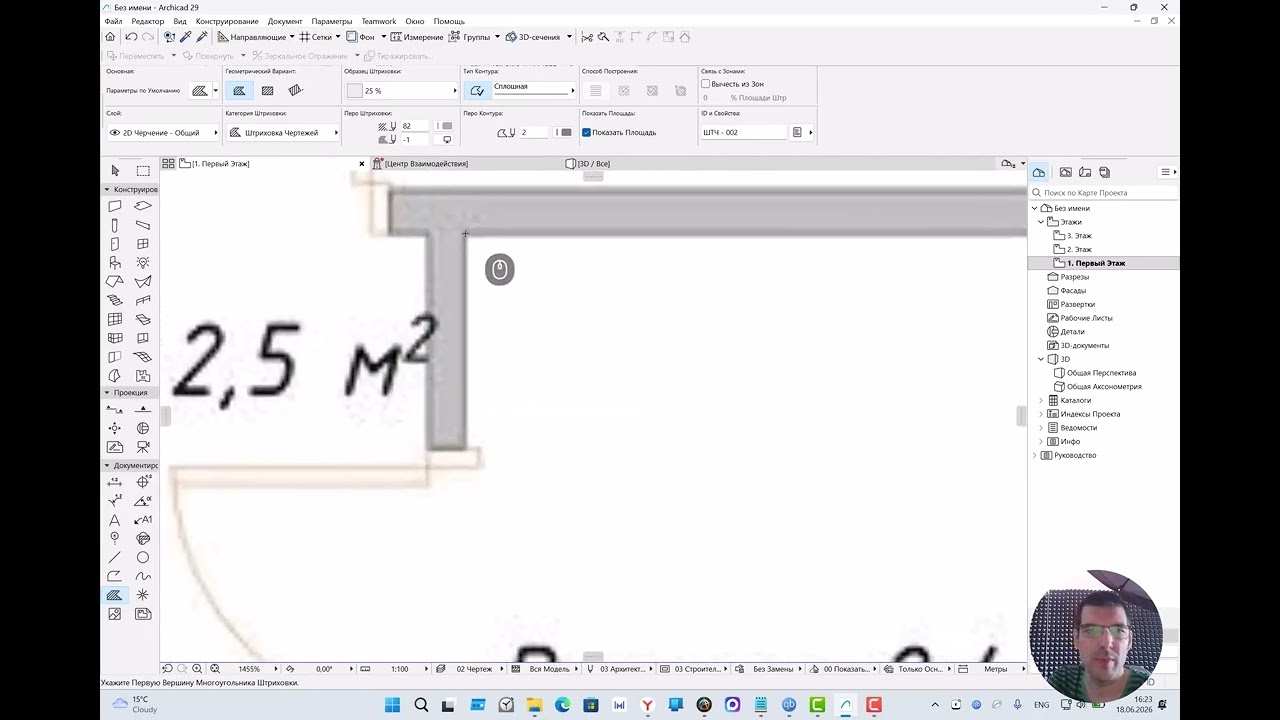Select the Text tool
Screen dimensions: 1280x720
(x=115, y=520)
